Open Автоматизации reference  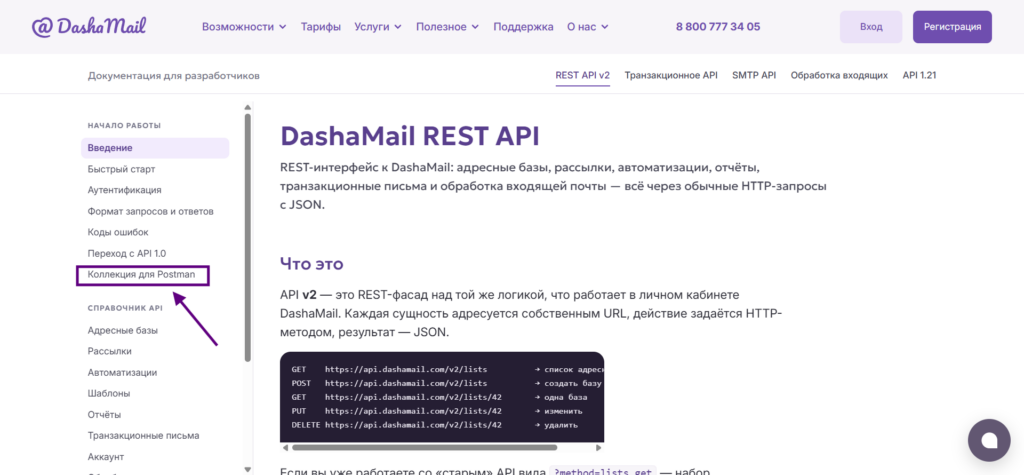[122, 372]
